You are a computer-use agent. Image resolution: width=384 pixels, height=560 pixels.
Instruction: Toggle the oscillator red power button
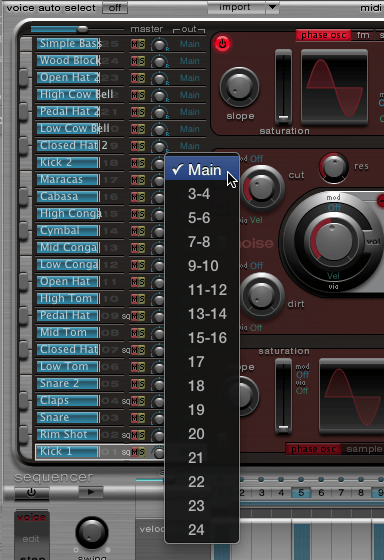(222, 44)
